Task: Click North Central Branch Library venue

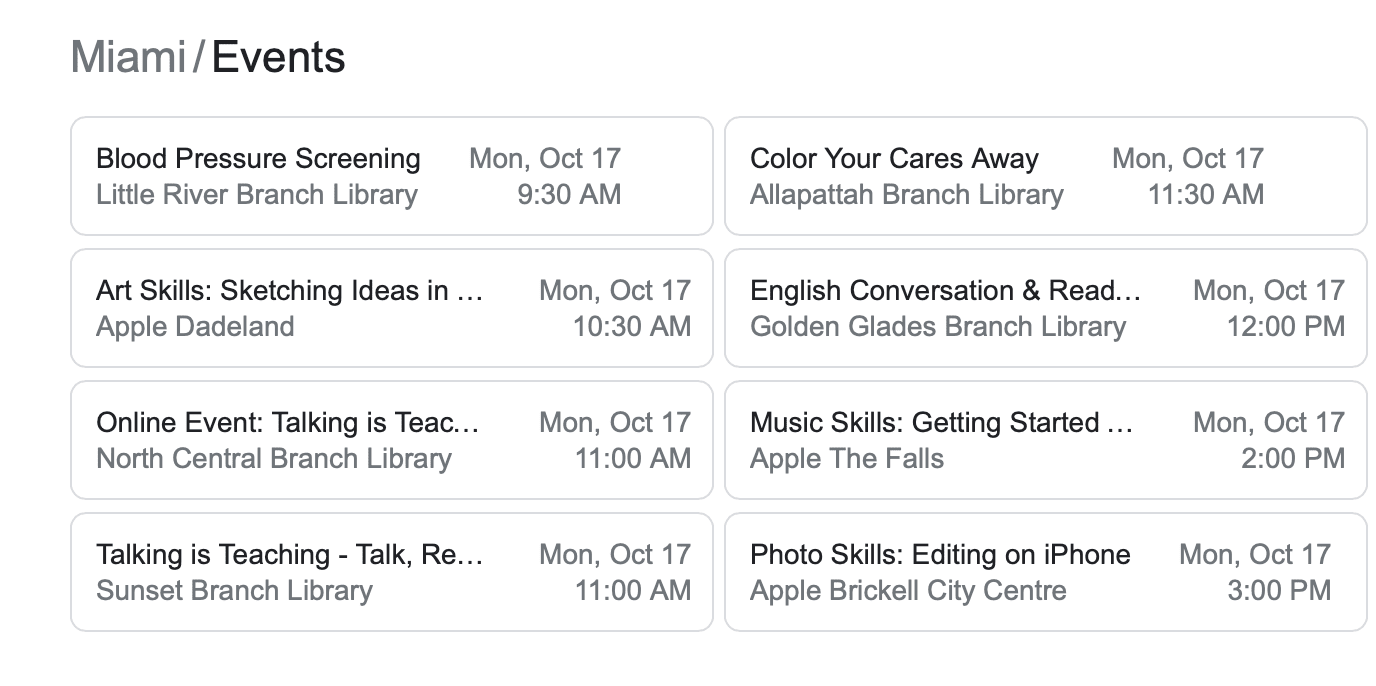Action: coord(274,458)
